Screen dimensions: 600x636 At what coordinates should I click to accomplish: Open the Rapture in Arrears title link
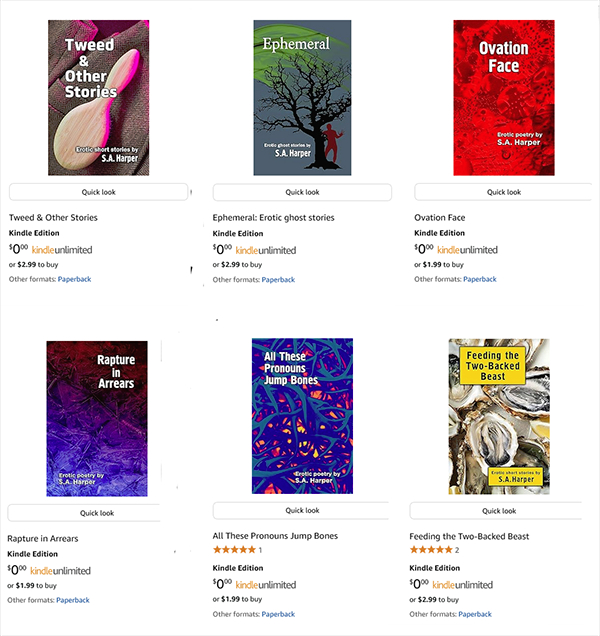[43, 539]
